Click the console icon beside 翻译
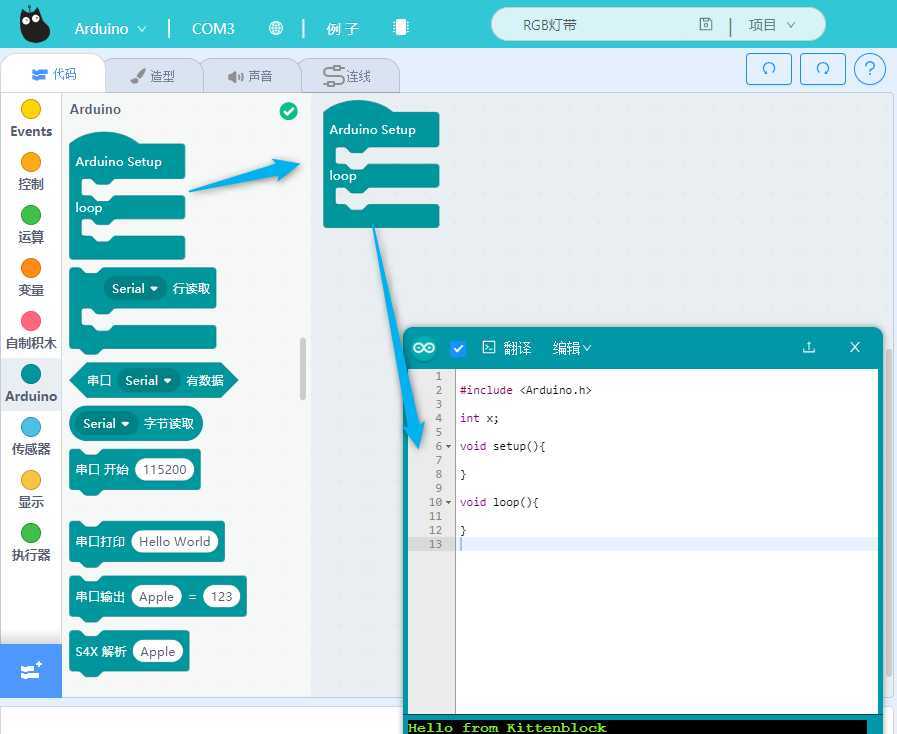The height and width of the screenshot is (734, 897). pyautogui.click(x=489, y=347)
